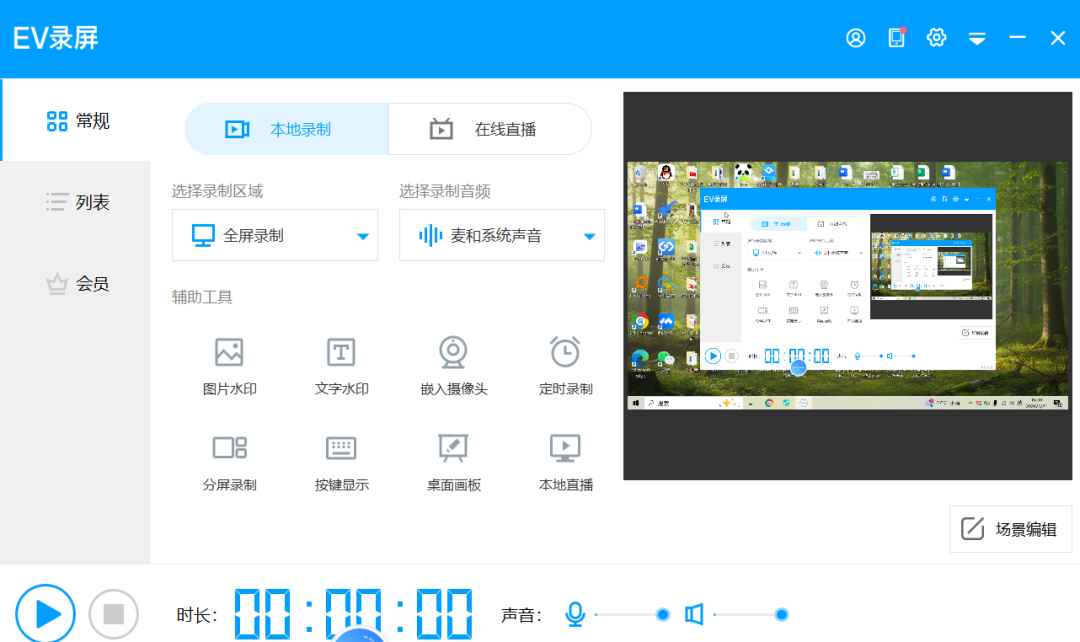Switch to 在线直播 mode tab

click(490, 129)
